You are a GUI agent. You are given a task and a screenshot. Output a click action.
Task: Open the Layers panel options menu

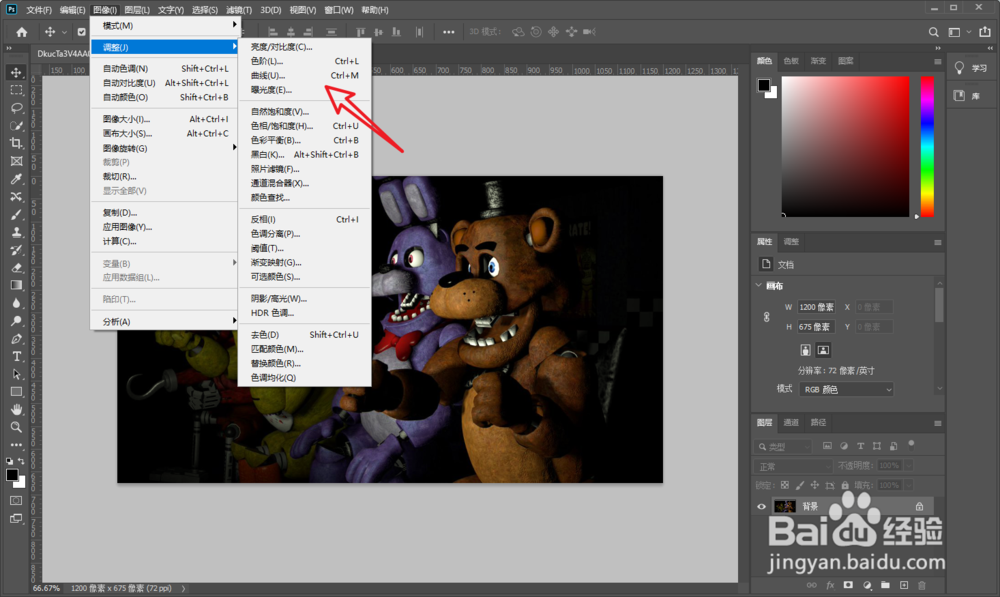tap(938, 423)
